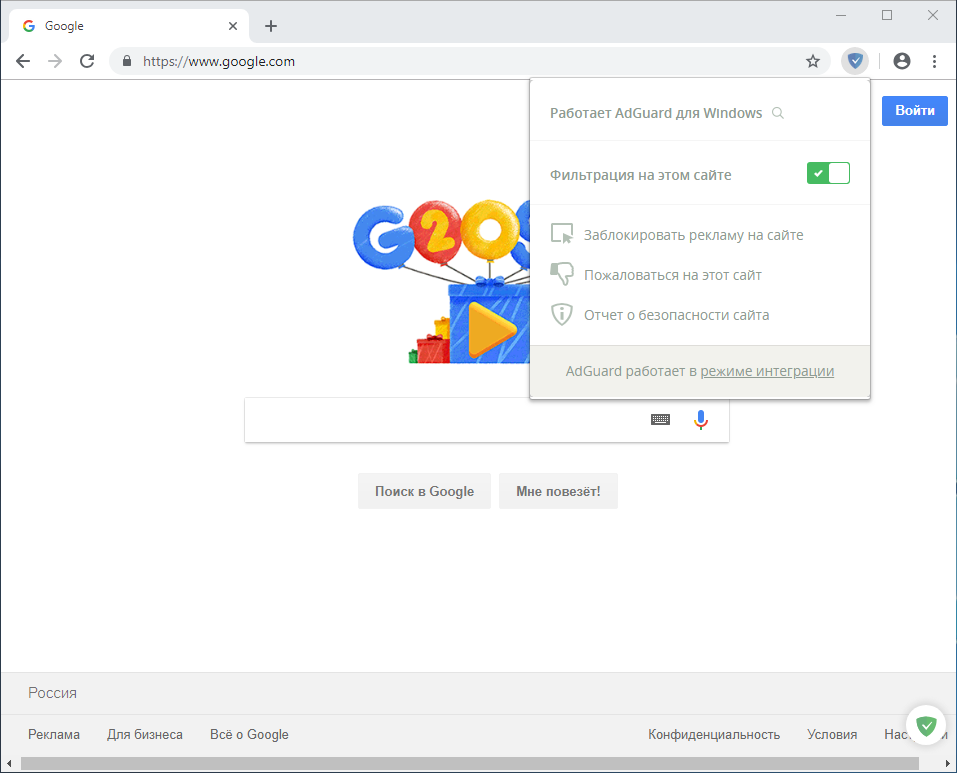Click the "Россия" footer text
Screen dimensions: 957x773
click(x=52, y=693)
